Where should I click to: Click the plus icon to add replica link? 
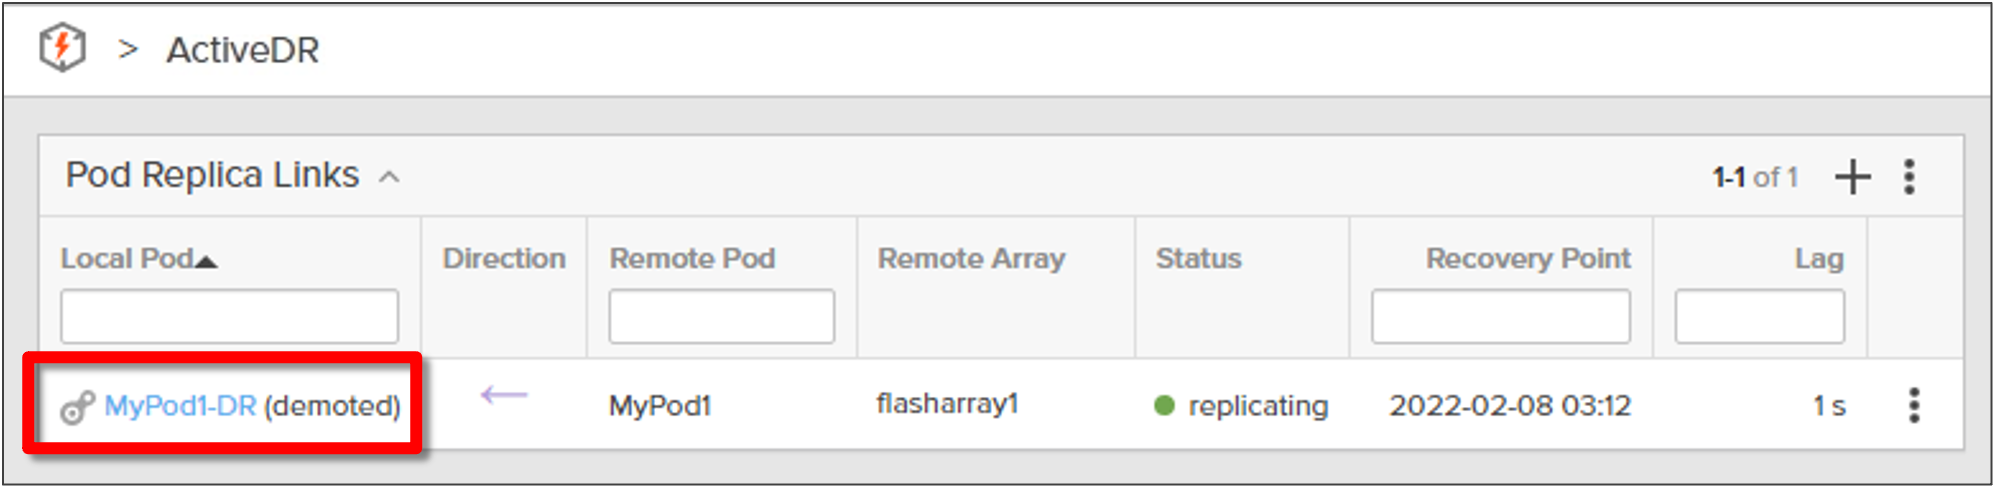tap(1852, 177)
